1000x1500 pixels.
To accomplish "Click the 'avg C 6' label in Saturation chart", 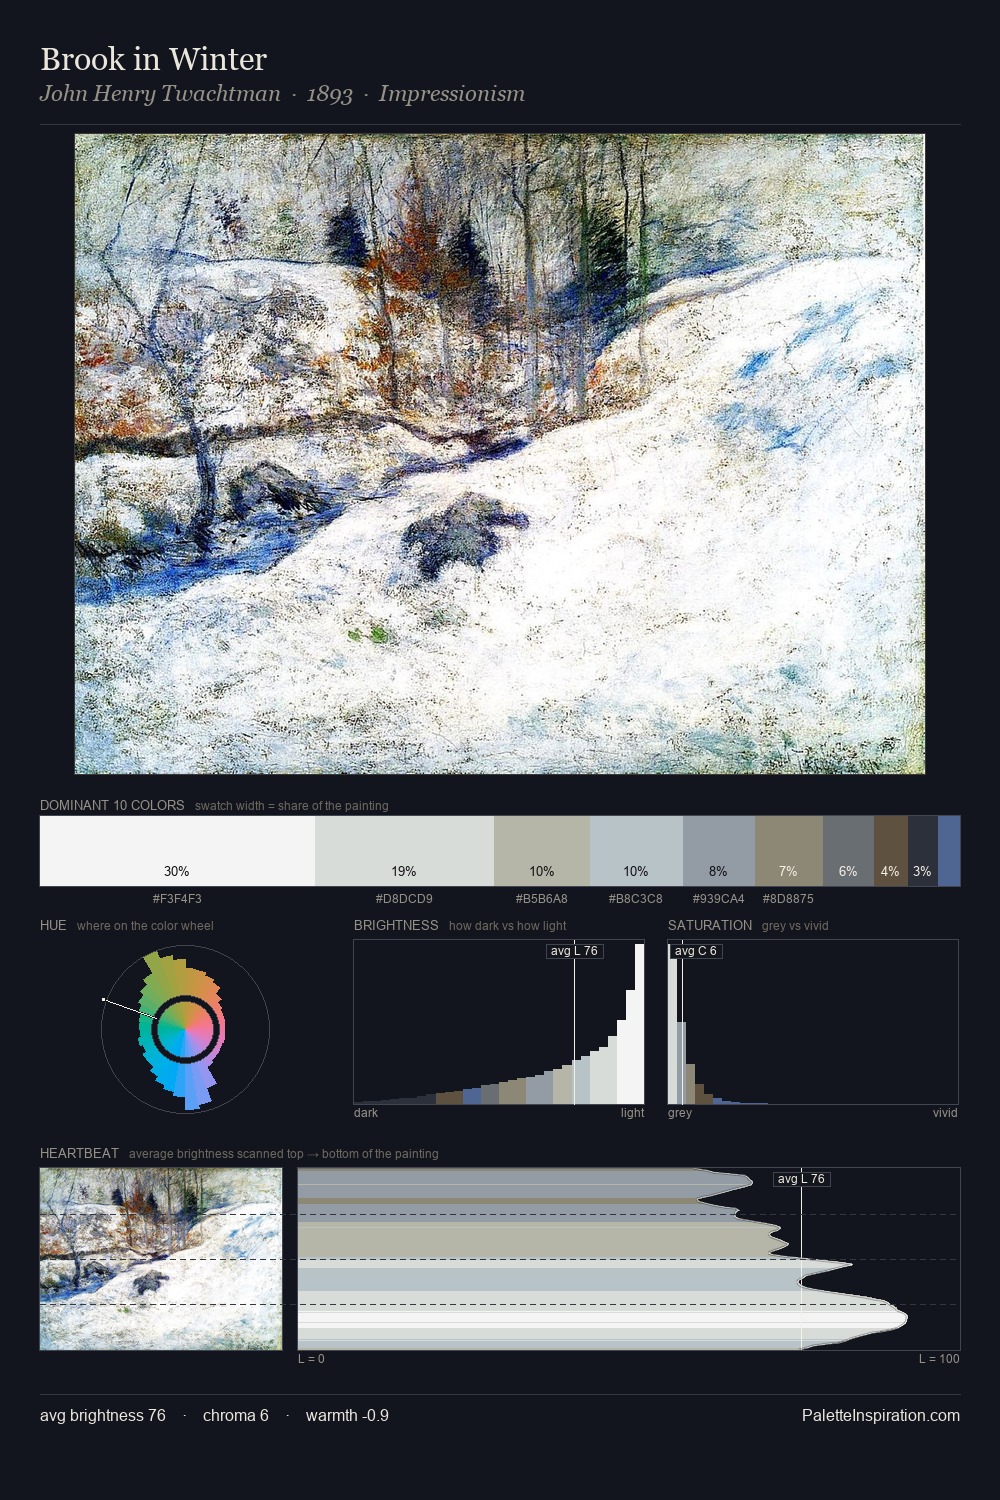I will point(696,951).
